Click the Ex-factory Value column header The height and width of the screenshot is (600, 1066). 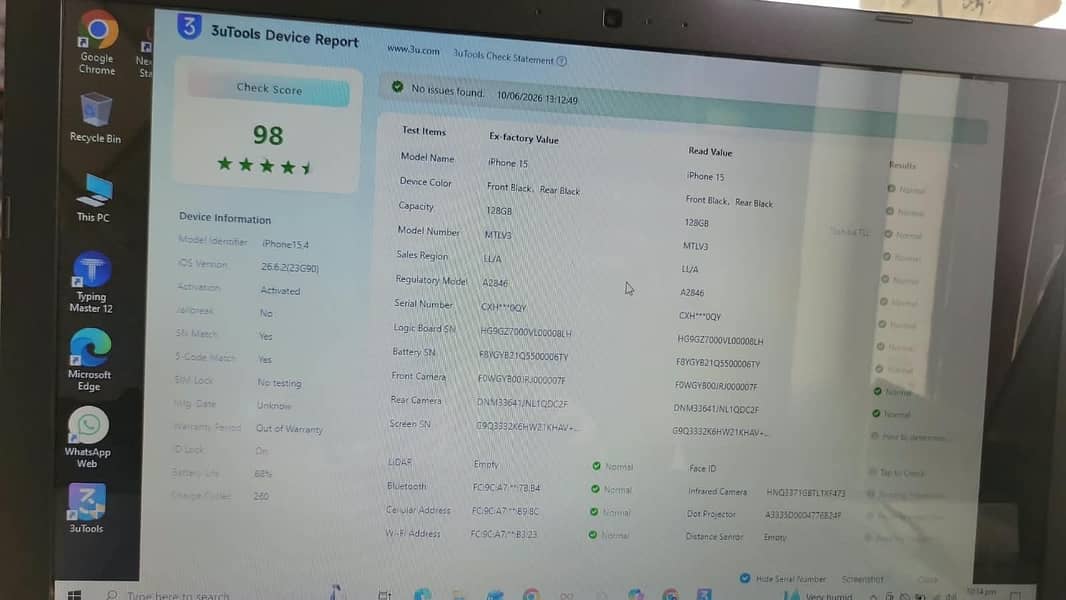[x=523, y=138]
